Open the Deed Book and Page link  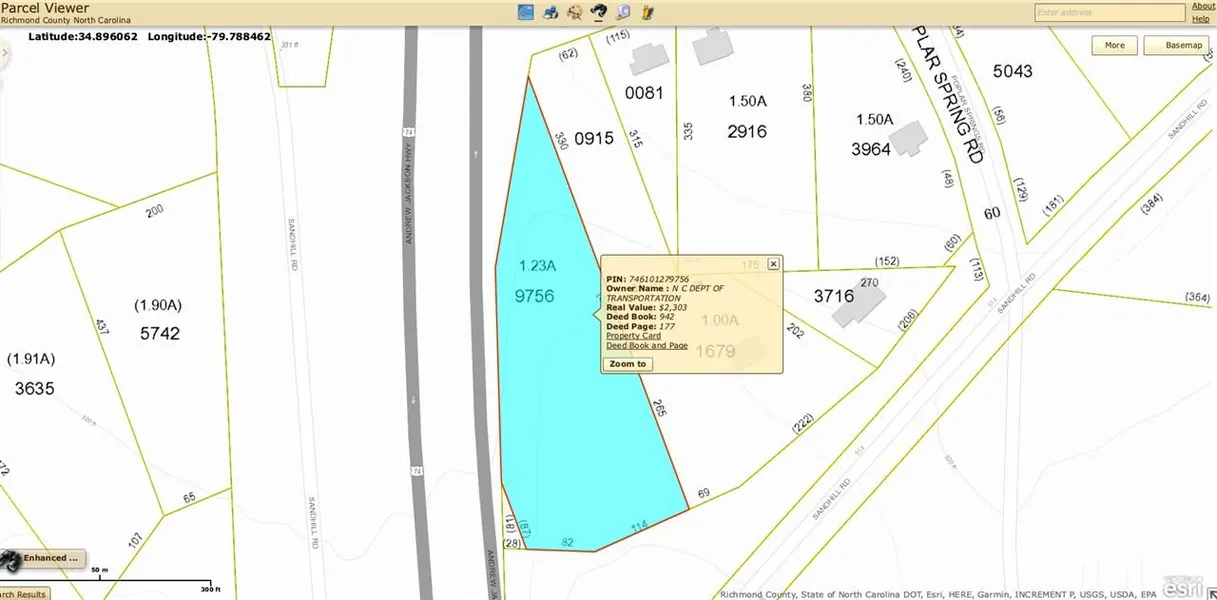(646, 346)
